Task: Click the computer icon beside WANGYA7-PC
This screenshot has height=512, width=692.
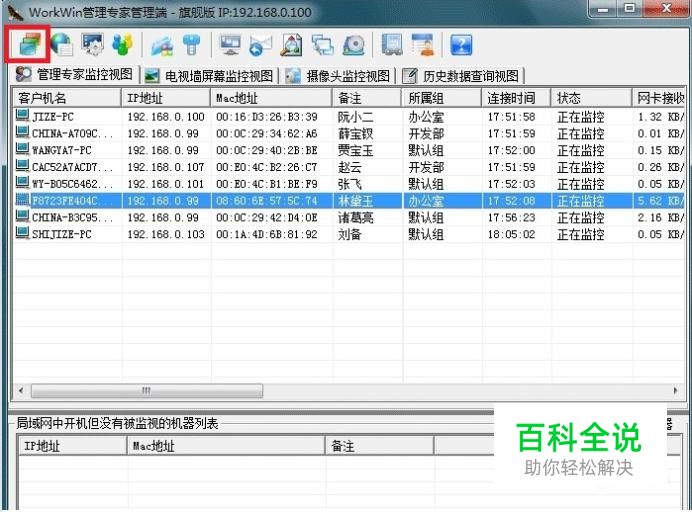Action: tap(23, 150)
